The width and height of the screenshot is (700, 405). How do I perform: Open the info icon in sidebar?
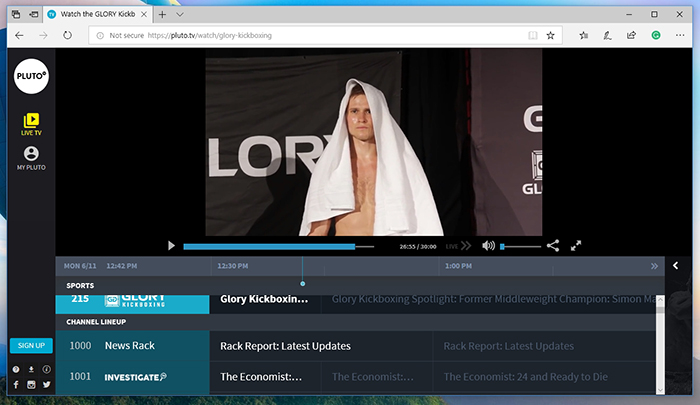[x=46, y=369]
